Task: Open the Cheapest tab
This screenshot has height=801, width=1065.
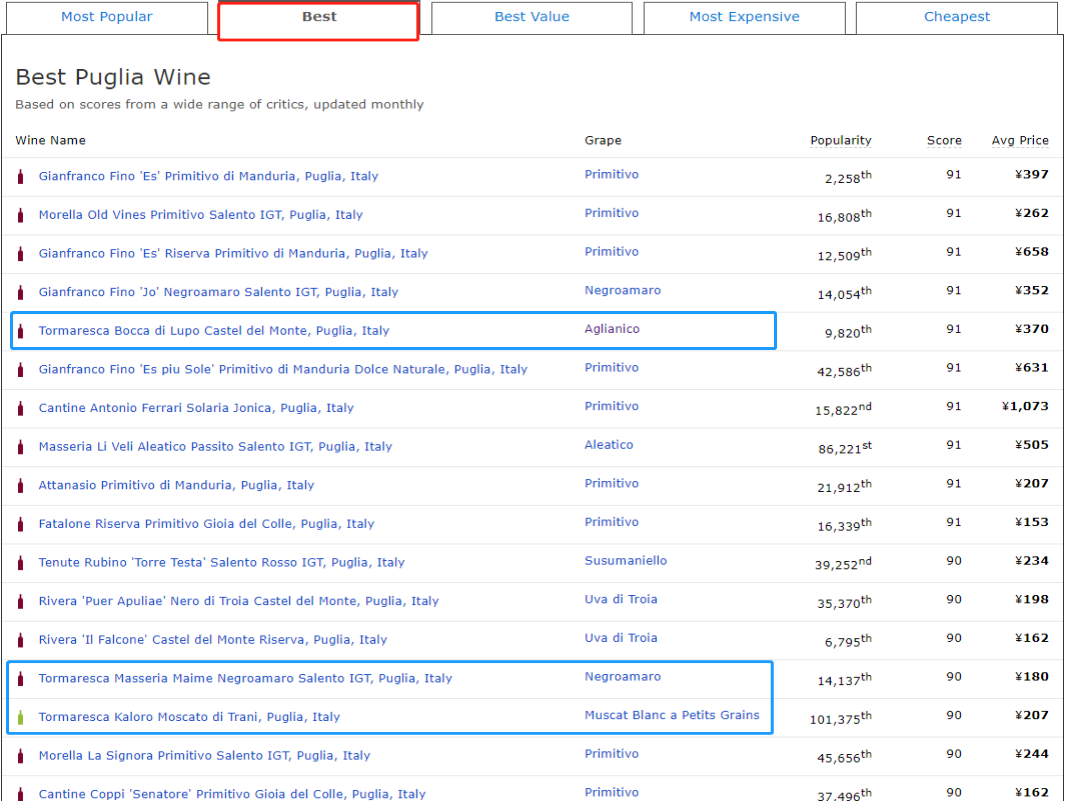Action: (956, 17)
